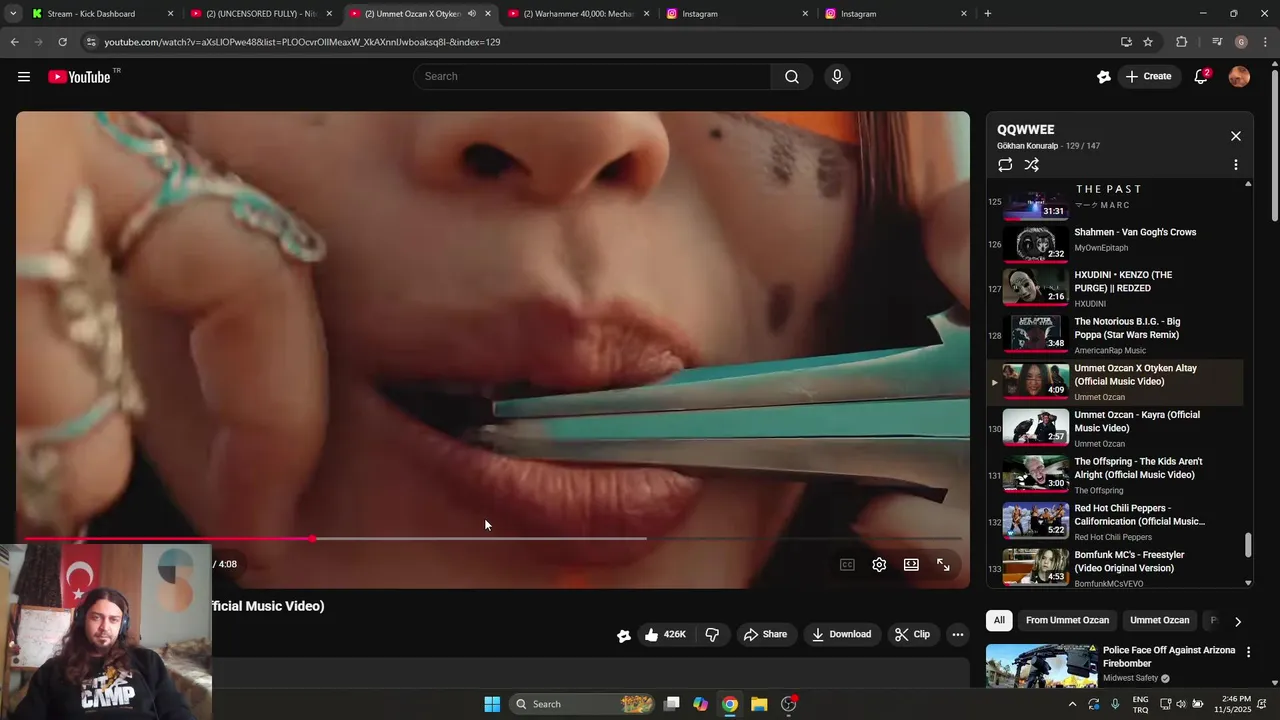1280x720 pixels.
Task: Open Chrome from taskbar
Action: click(x=730, y=704)
